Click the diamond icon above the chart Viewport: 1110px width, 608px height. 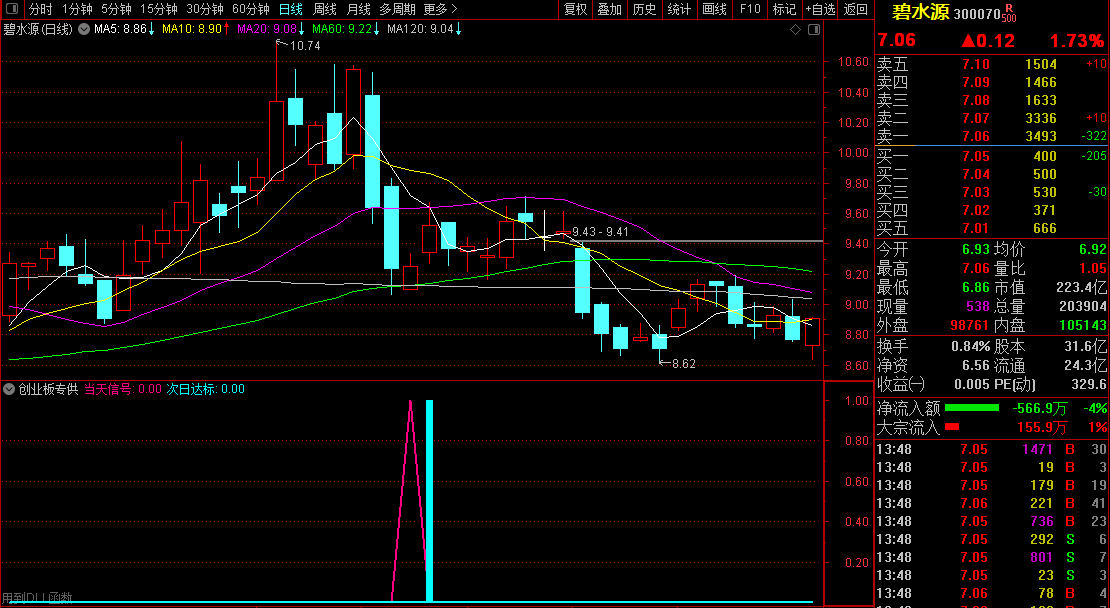pyautogui.click(x=795, y=30)
